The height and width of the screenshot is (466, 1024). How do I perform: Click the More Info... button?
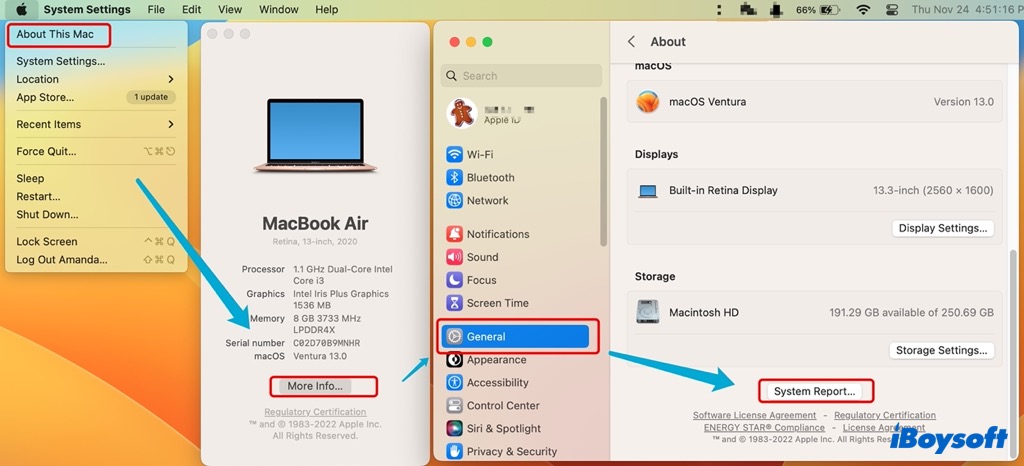(x=315, y=386)
